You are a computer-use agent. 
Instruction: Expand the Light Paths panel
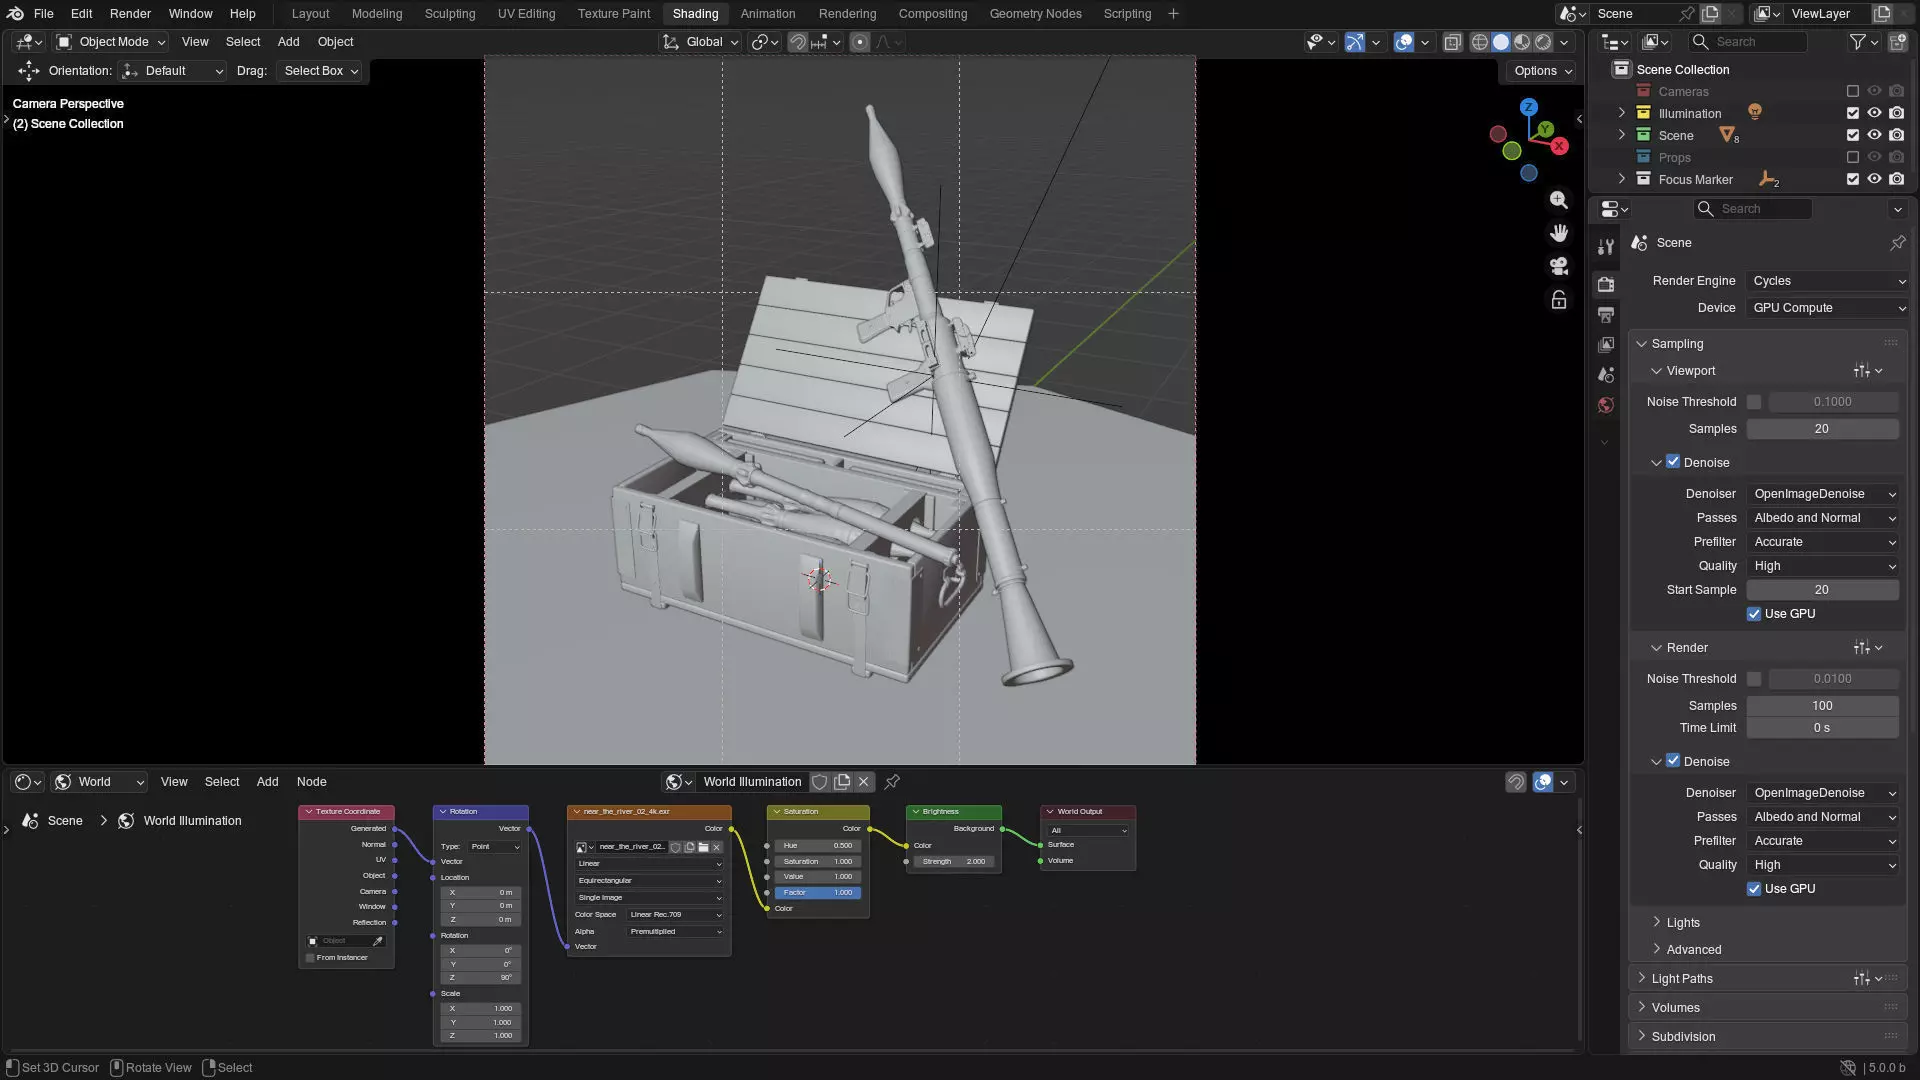(x=1681, y=979)
